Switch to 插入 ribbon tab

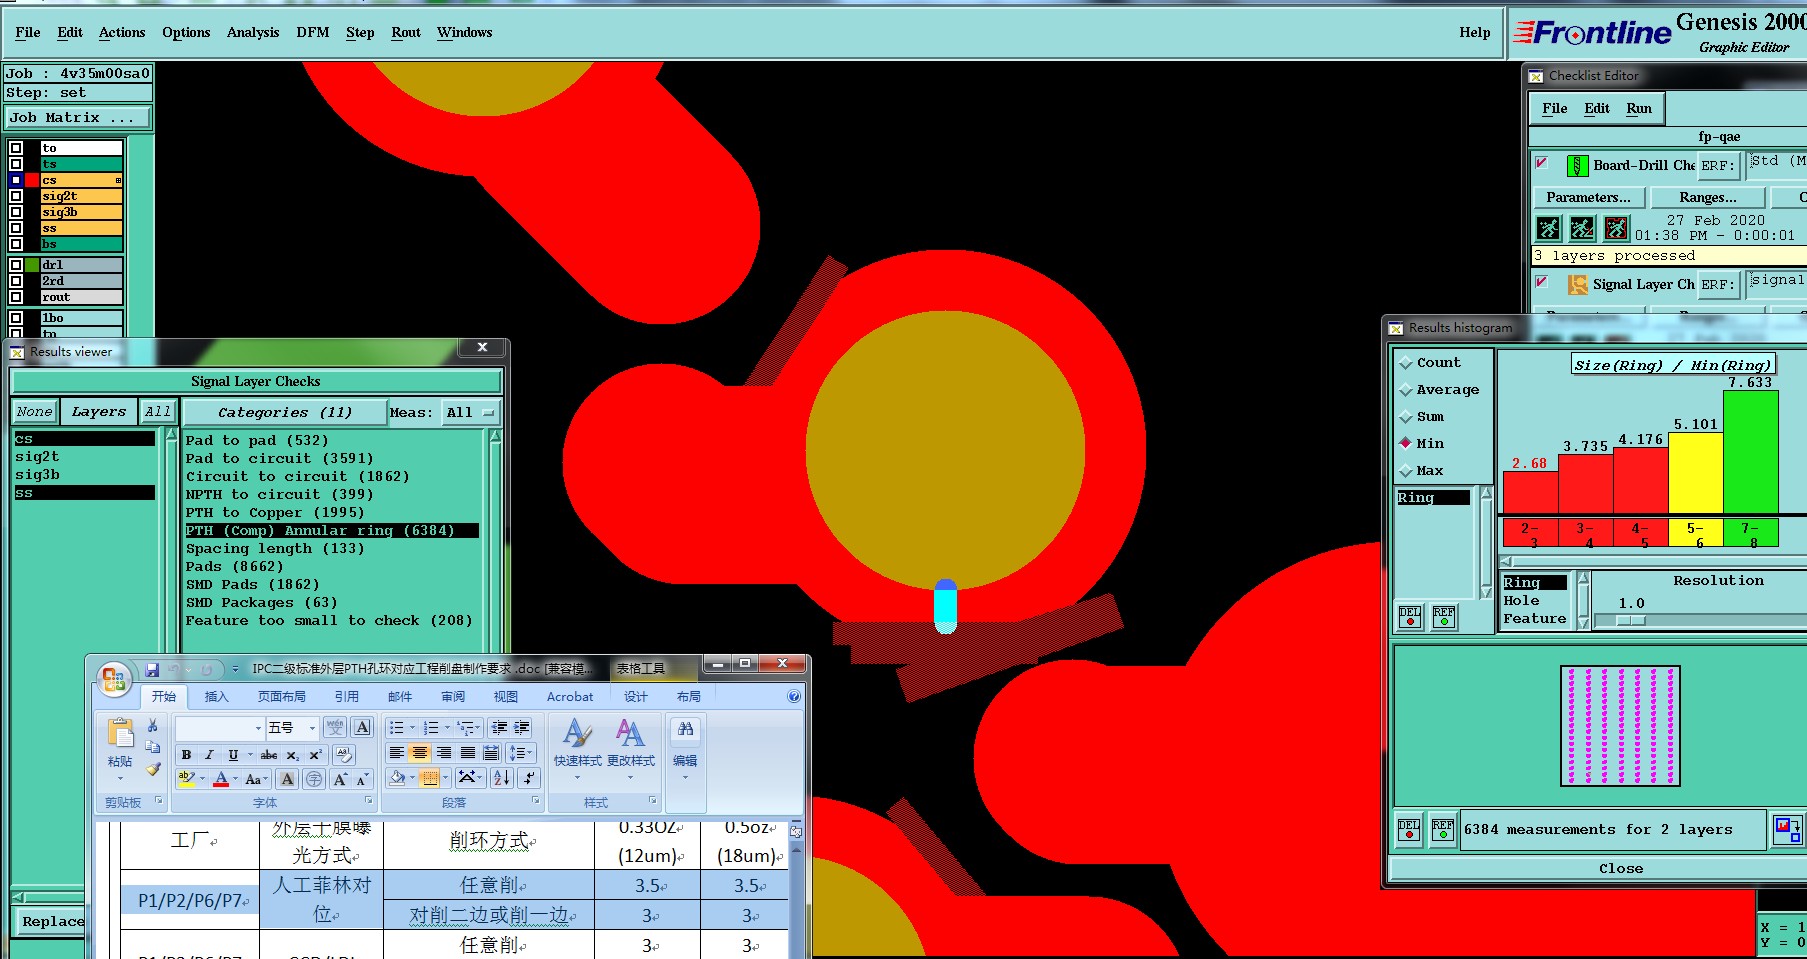coord(216,697)
